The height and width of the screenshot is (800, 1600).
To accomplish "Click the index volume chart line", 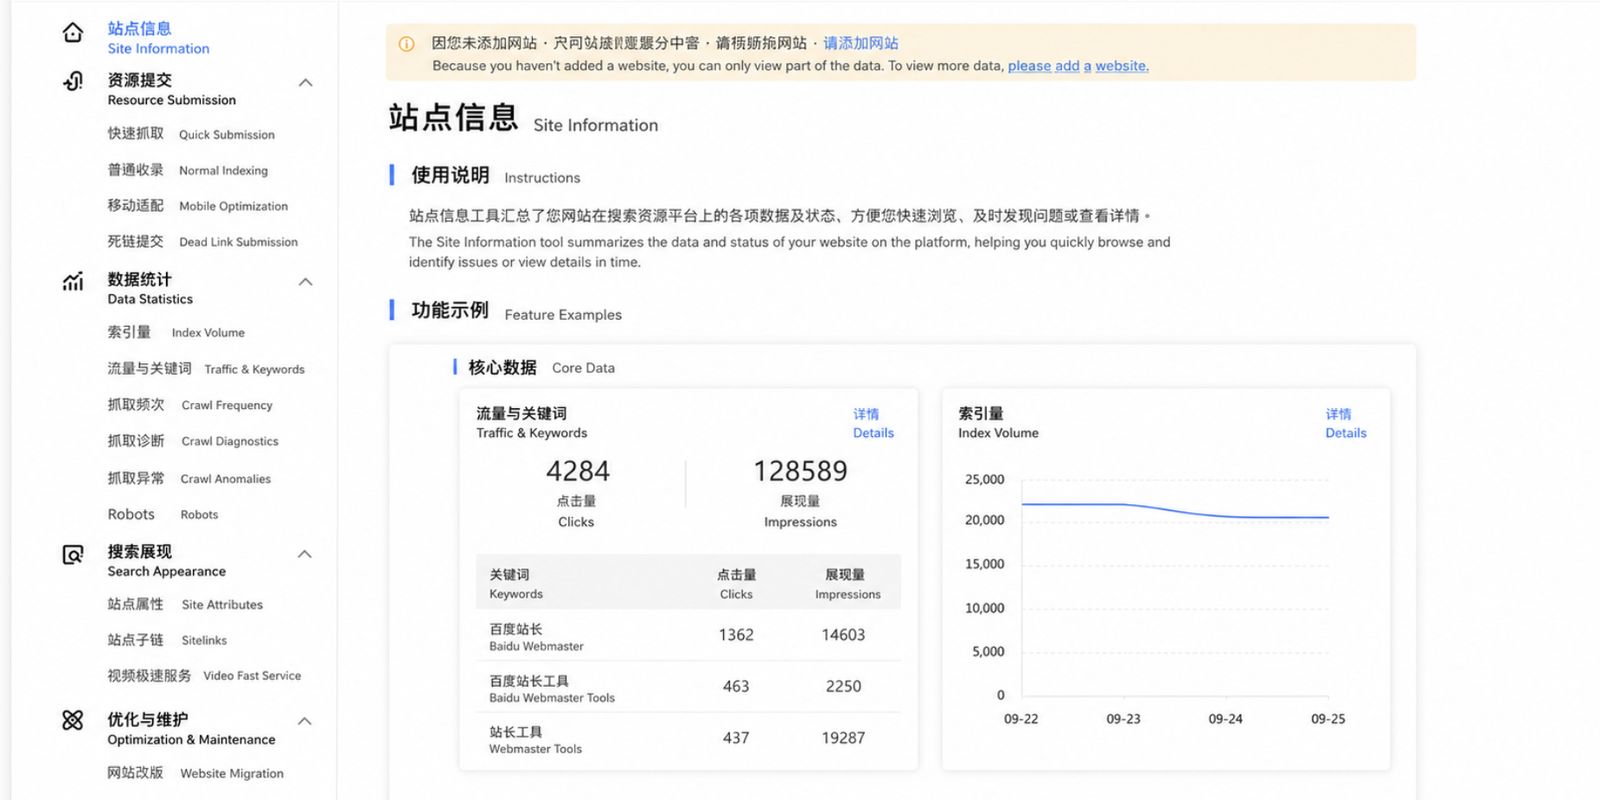I will (x=1175, y=510).
